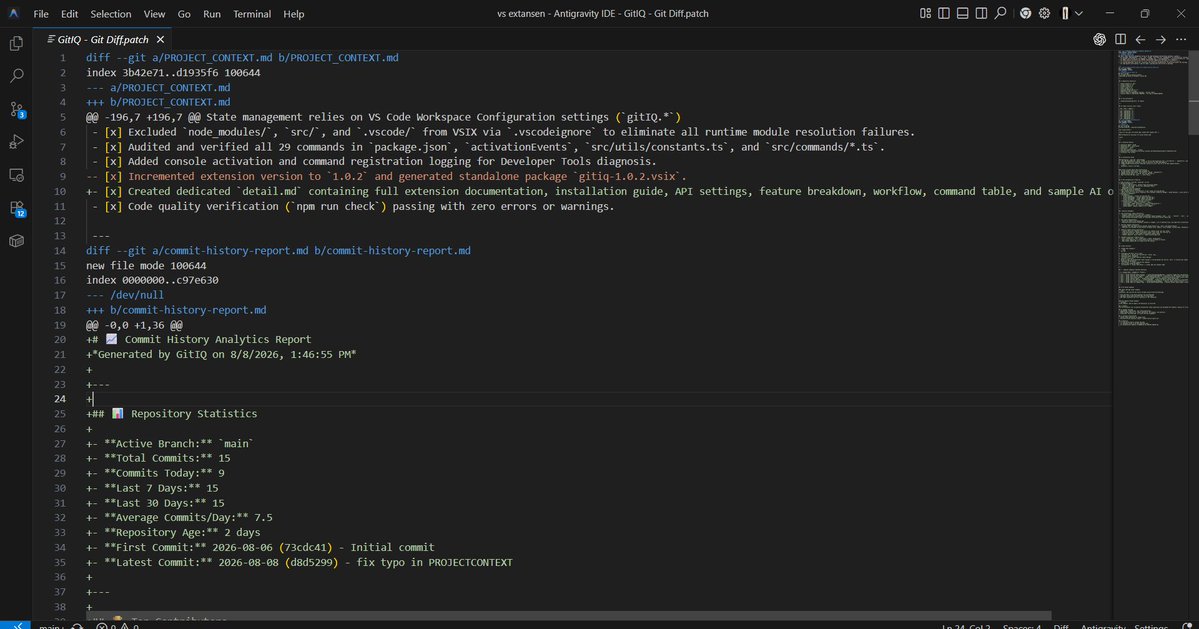Click the commit hash d8d5299
The height and width of the screenshot is (629, 1199).
coord(311,562)
